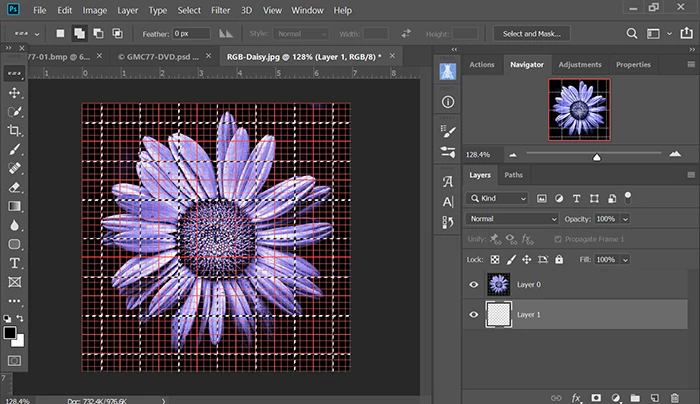Select the Move tool
This screenshot has width=700, height=404.
click(15, 93)
